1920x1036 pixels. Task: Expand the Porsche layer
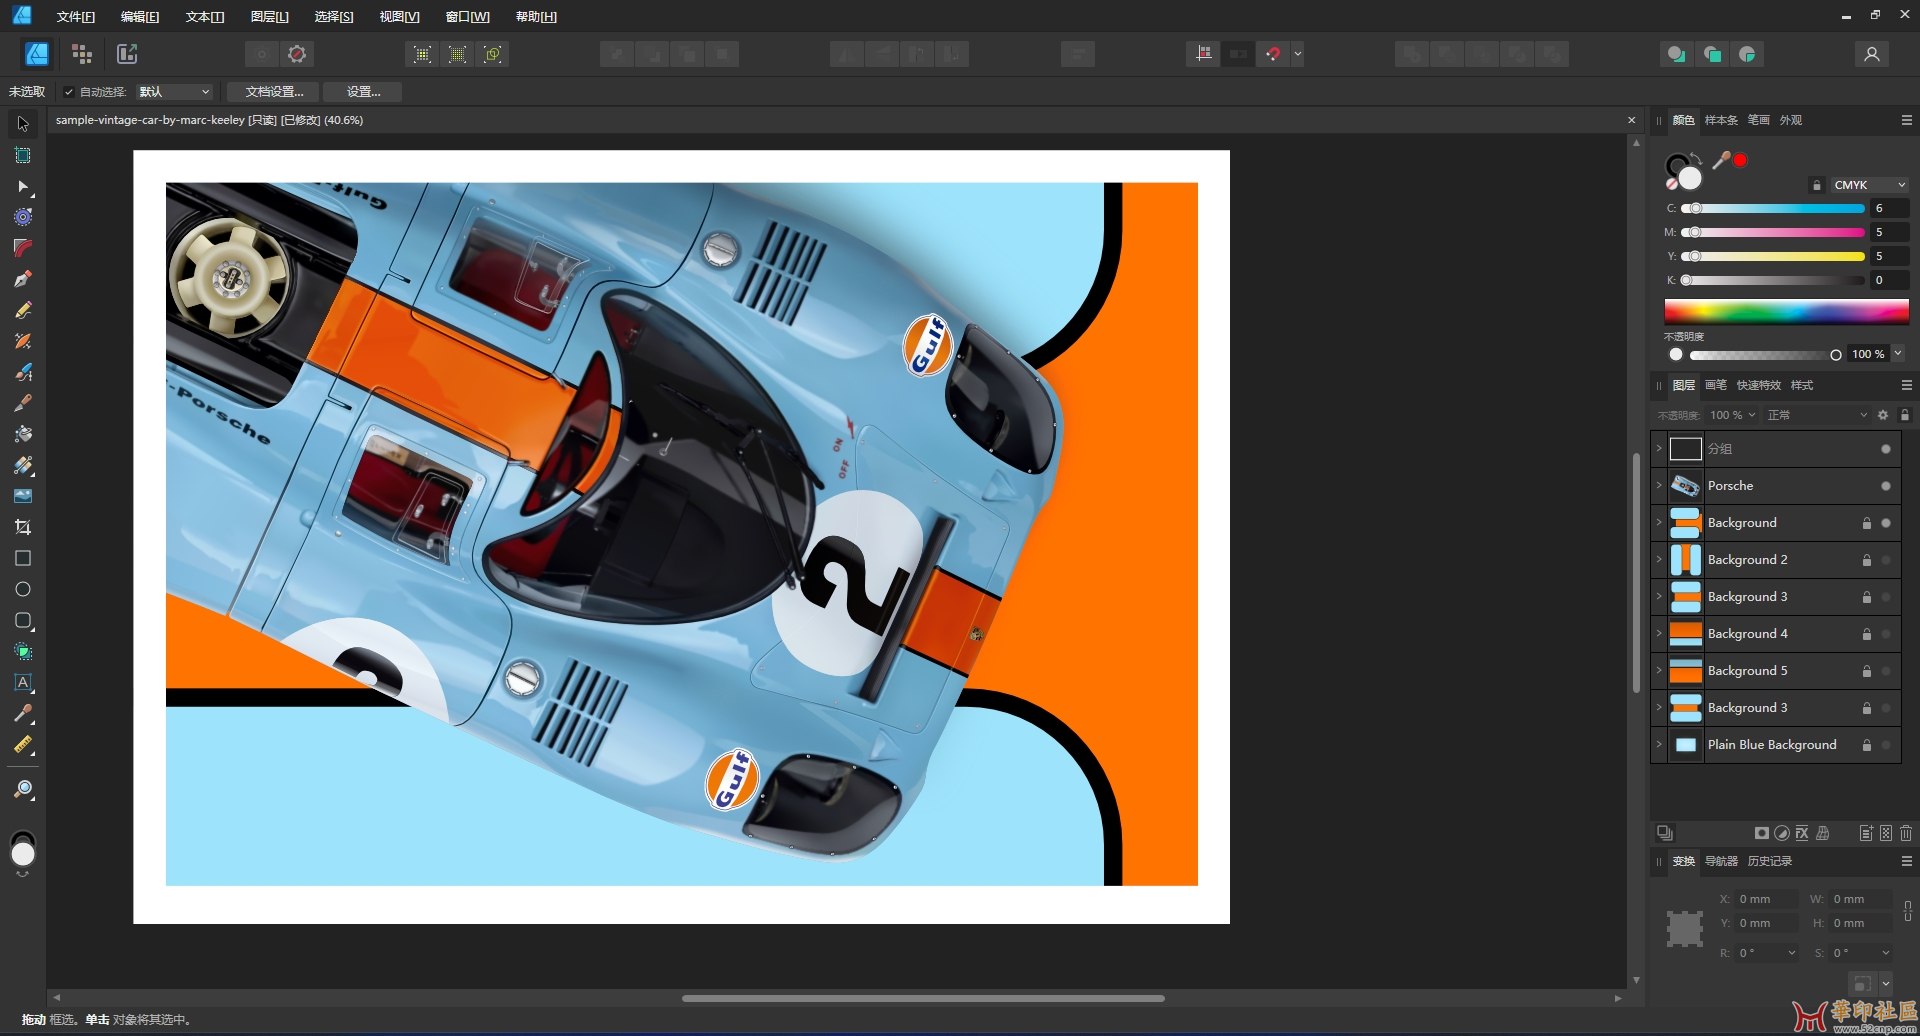[1659, 486]
